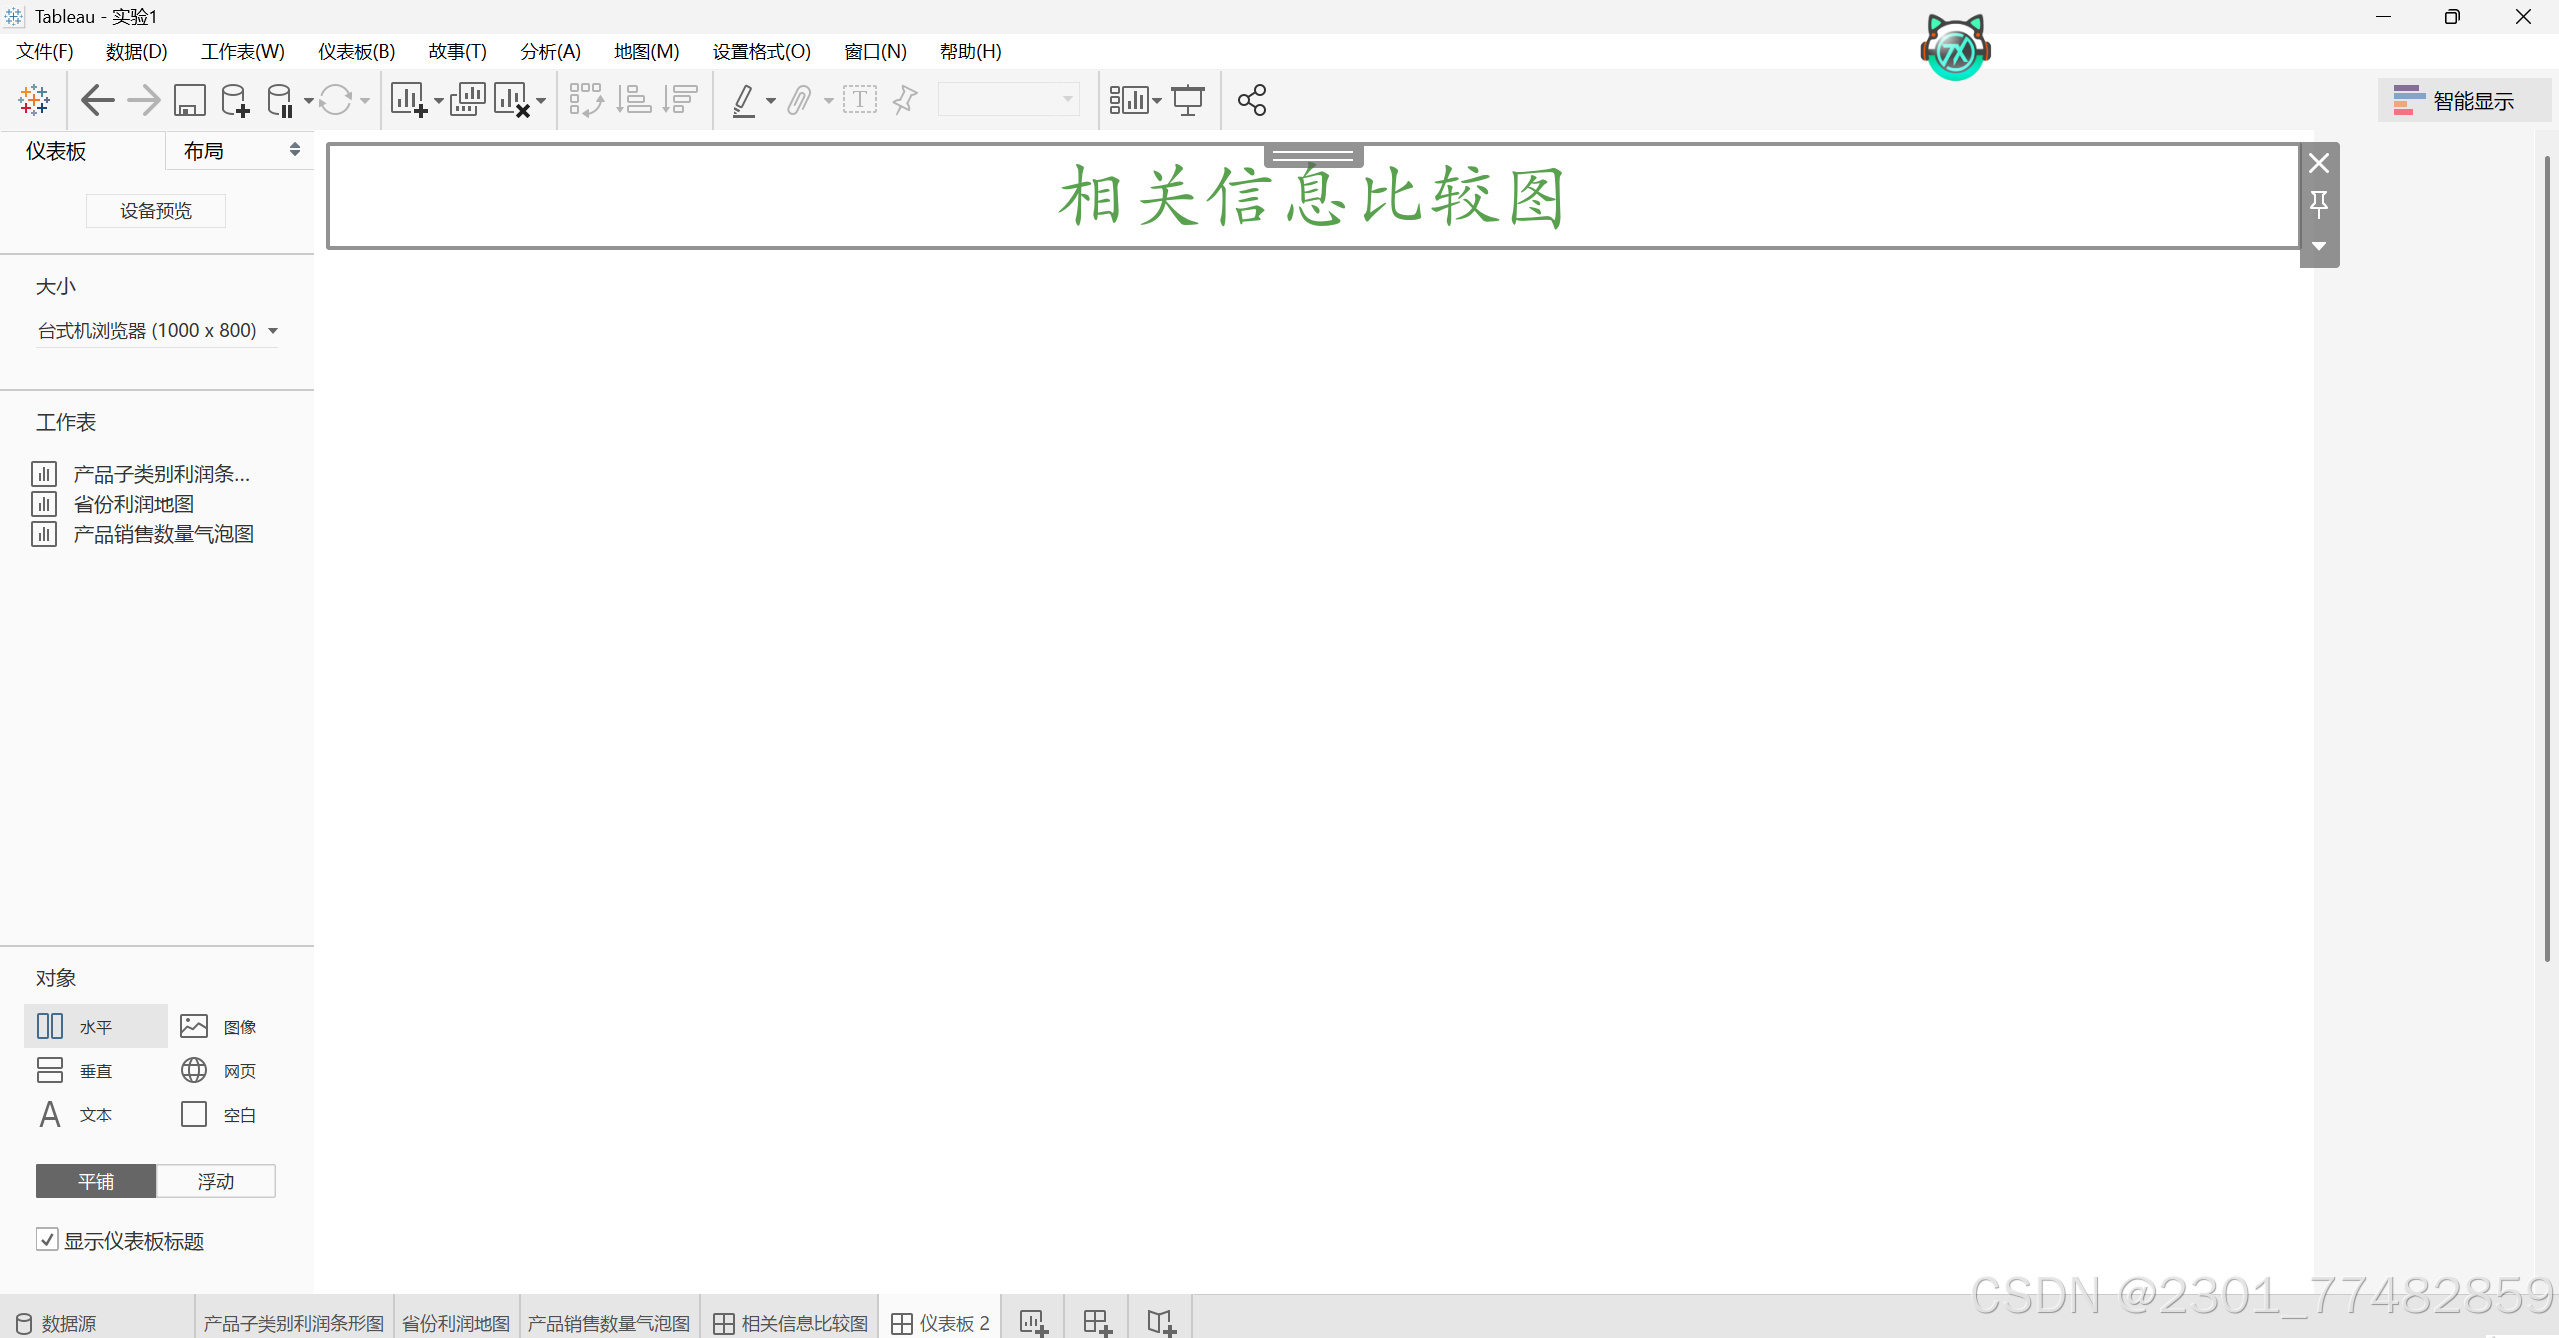
Task: Click the share workbook icon
Action: (x=1252, y=100)
